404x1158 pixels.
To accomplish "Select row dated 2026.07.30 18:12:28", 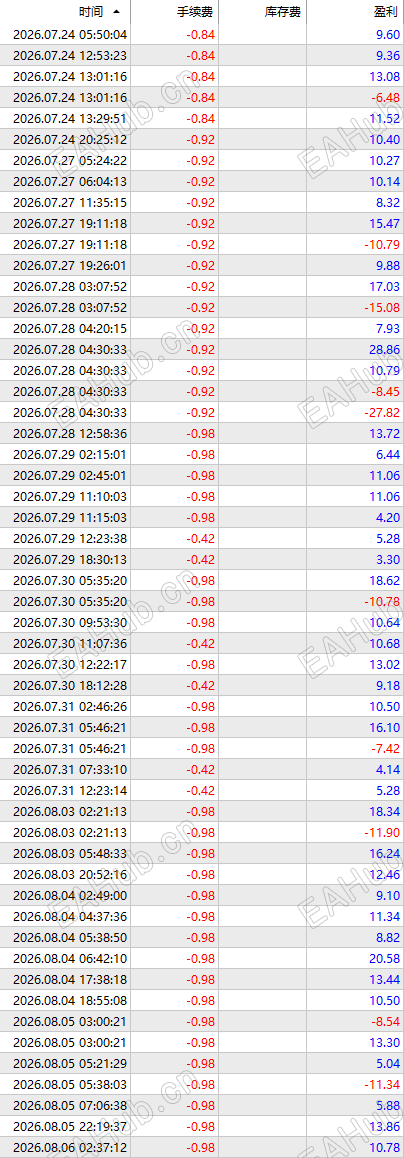I will [x=202, y=685].
